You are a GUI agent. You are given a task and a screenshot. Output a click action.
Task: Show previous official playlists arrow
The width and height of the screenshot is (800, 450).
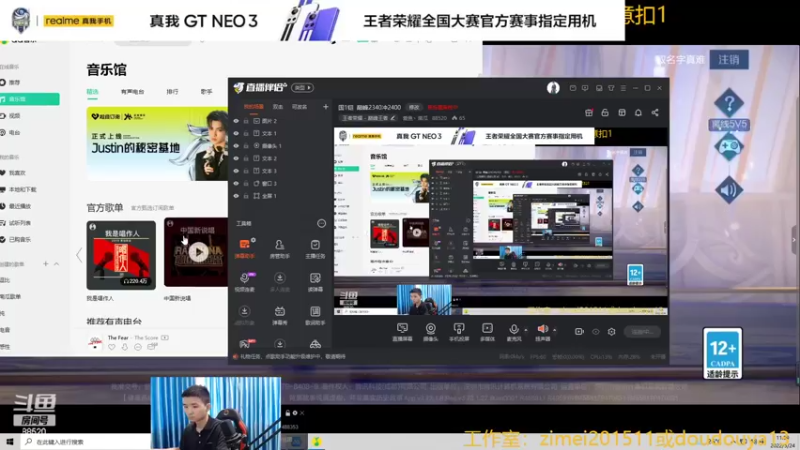pos(79,255)
